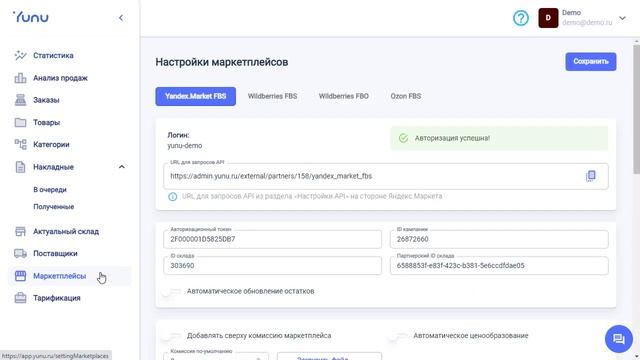Click the Актуальный склад icon
Image resolution: width=640 pixels, height=360 pixels.
click(x=20, y=231)
